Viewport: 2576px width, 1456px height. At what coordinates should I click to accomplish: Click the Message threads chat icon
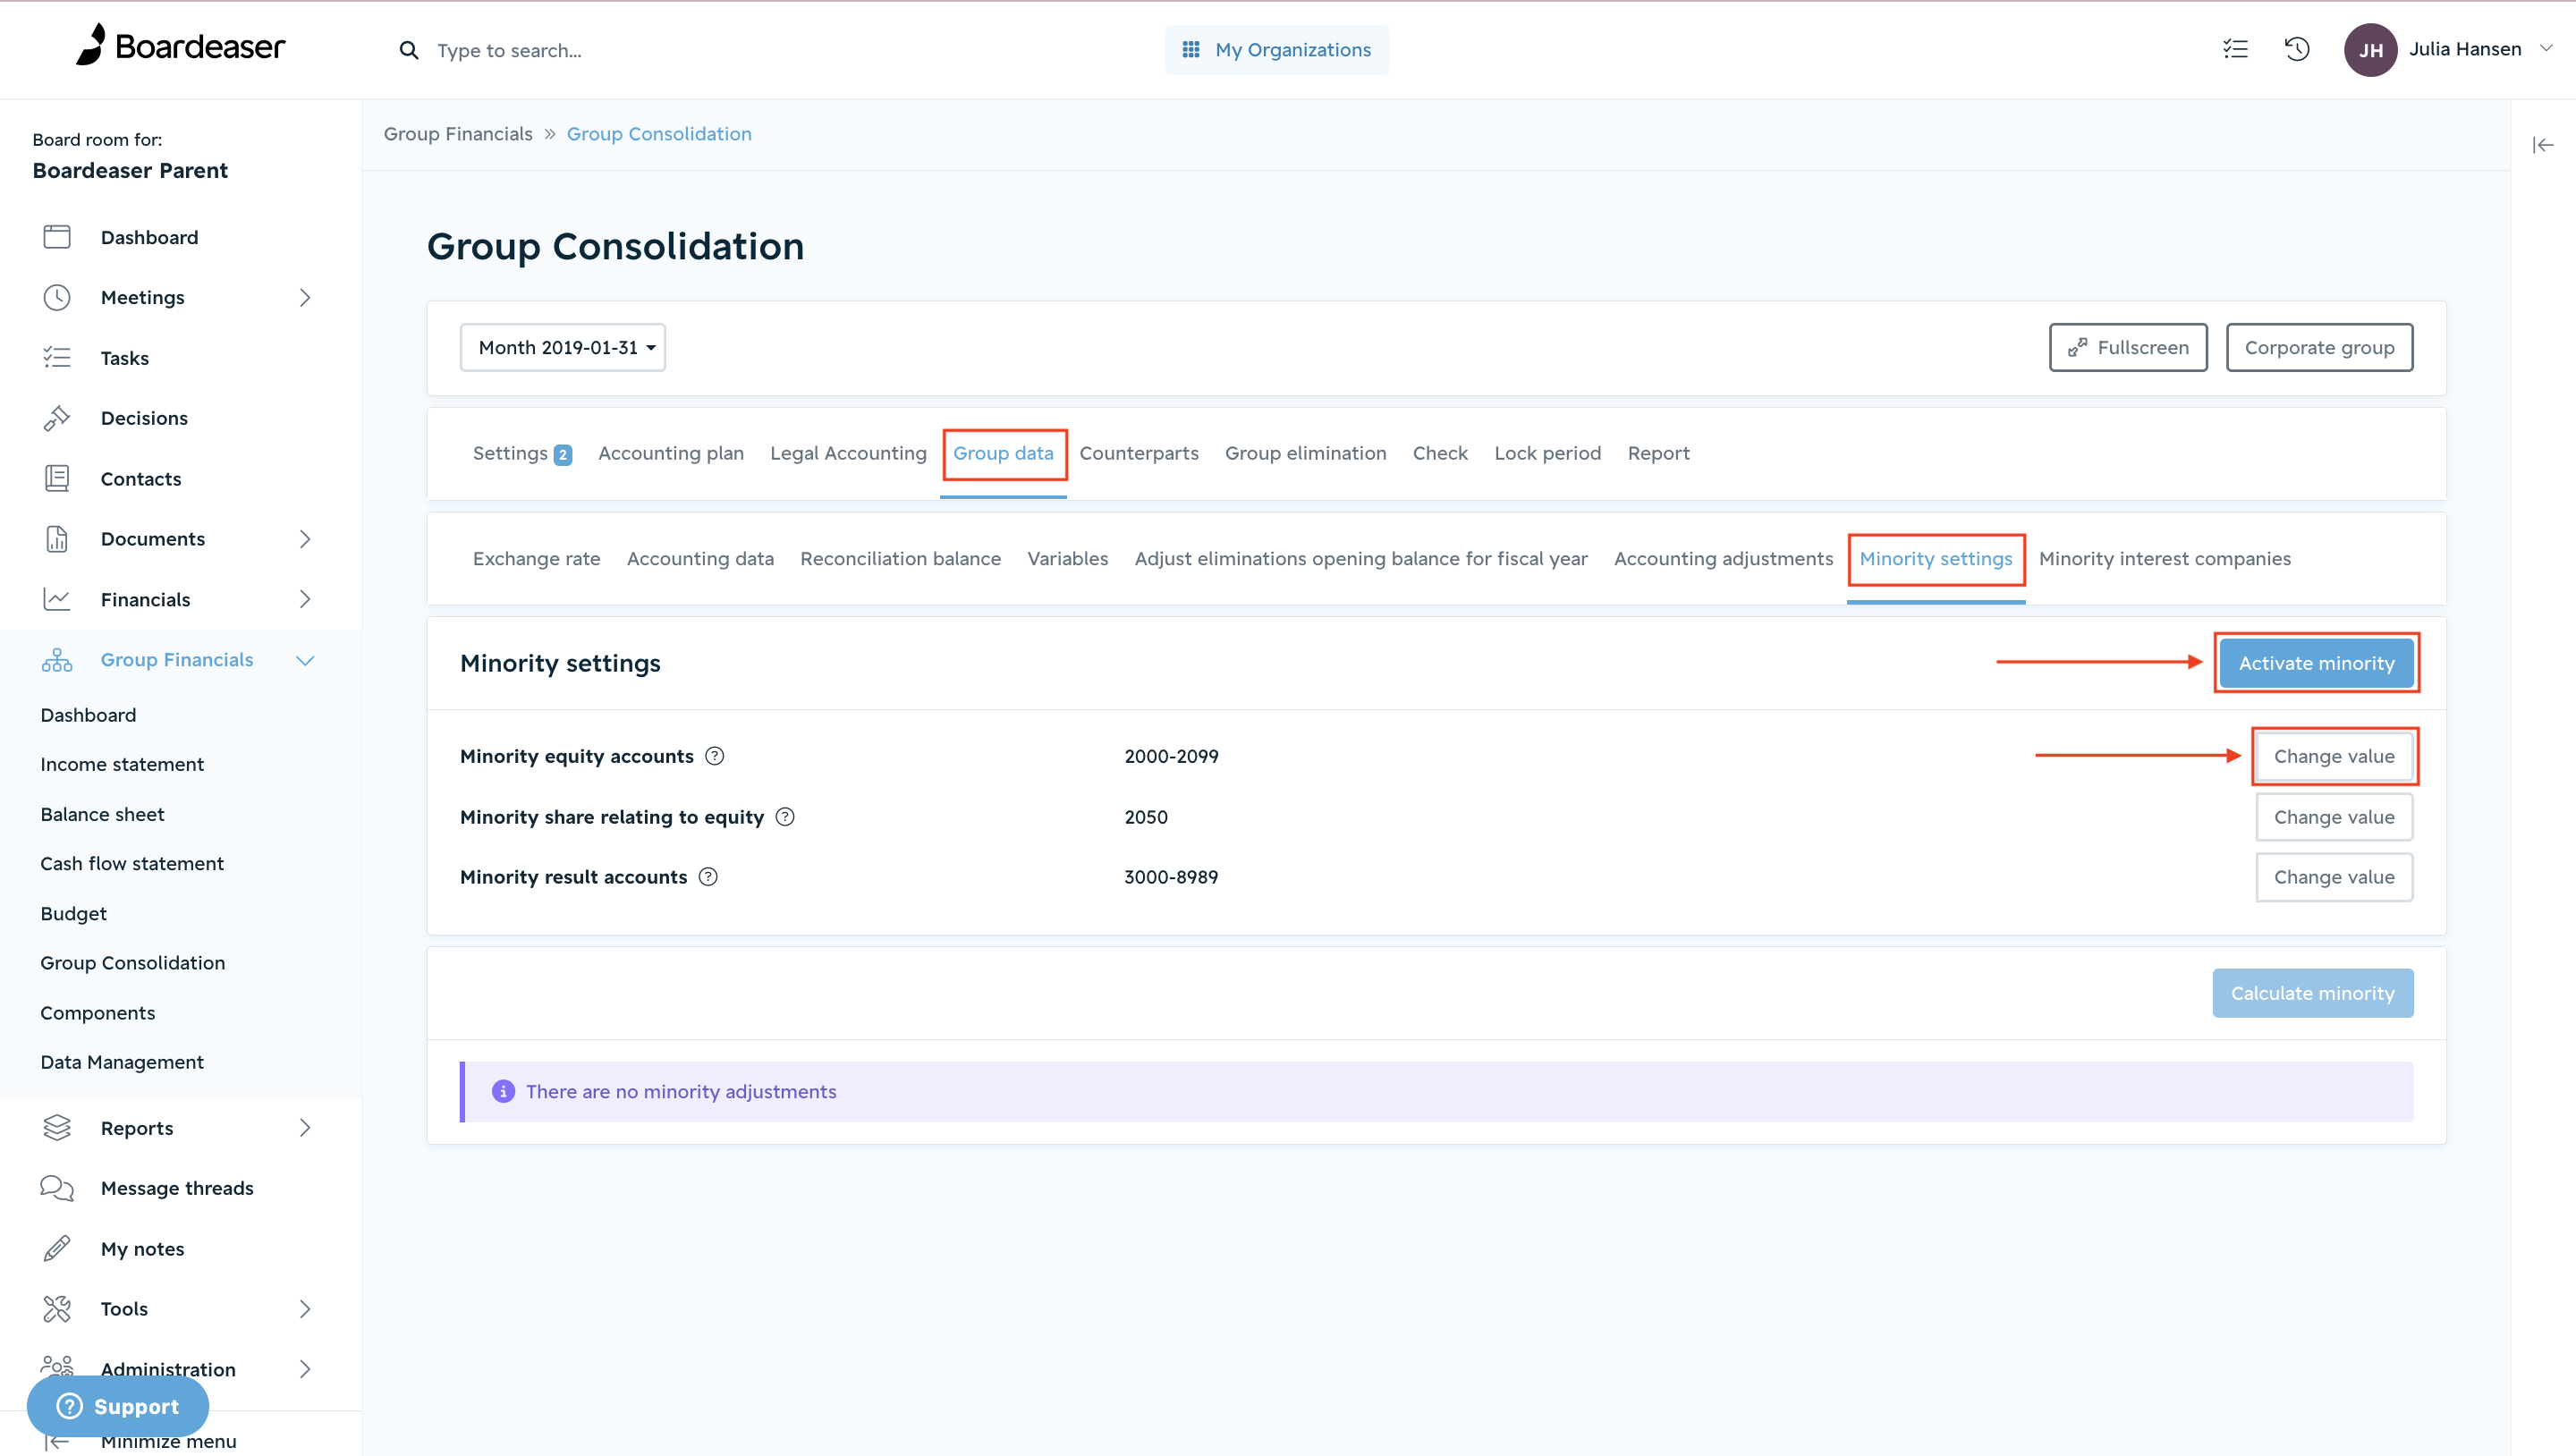click(x=57, y=1188)
